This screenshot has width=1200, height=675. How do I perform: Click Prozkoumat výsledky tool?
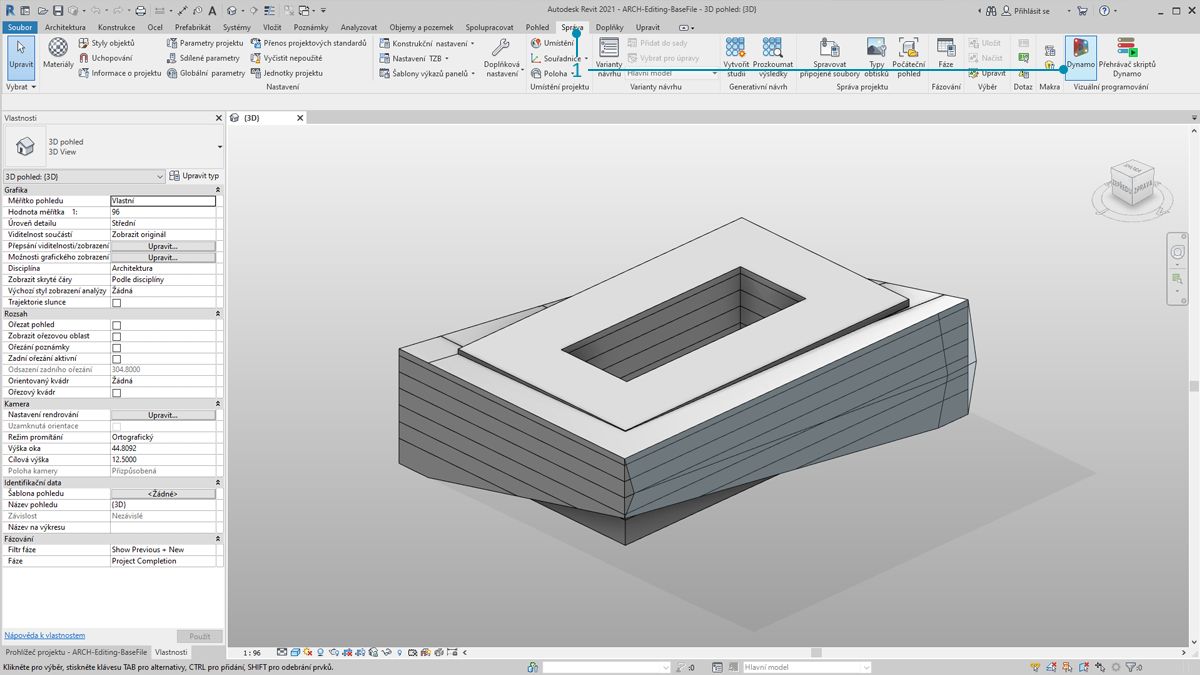click(x=773, y=57)
